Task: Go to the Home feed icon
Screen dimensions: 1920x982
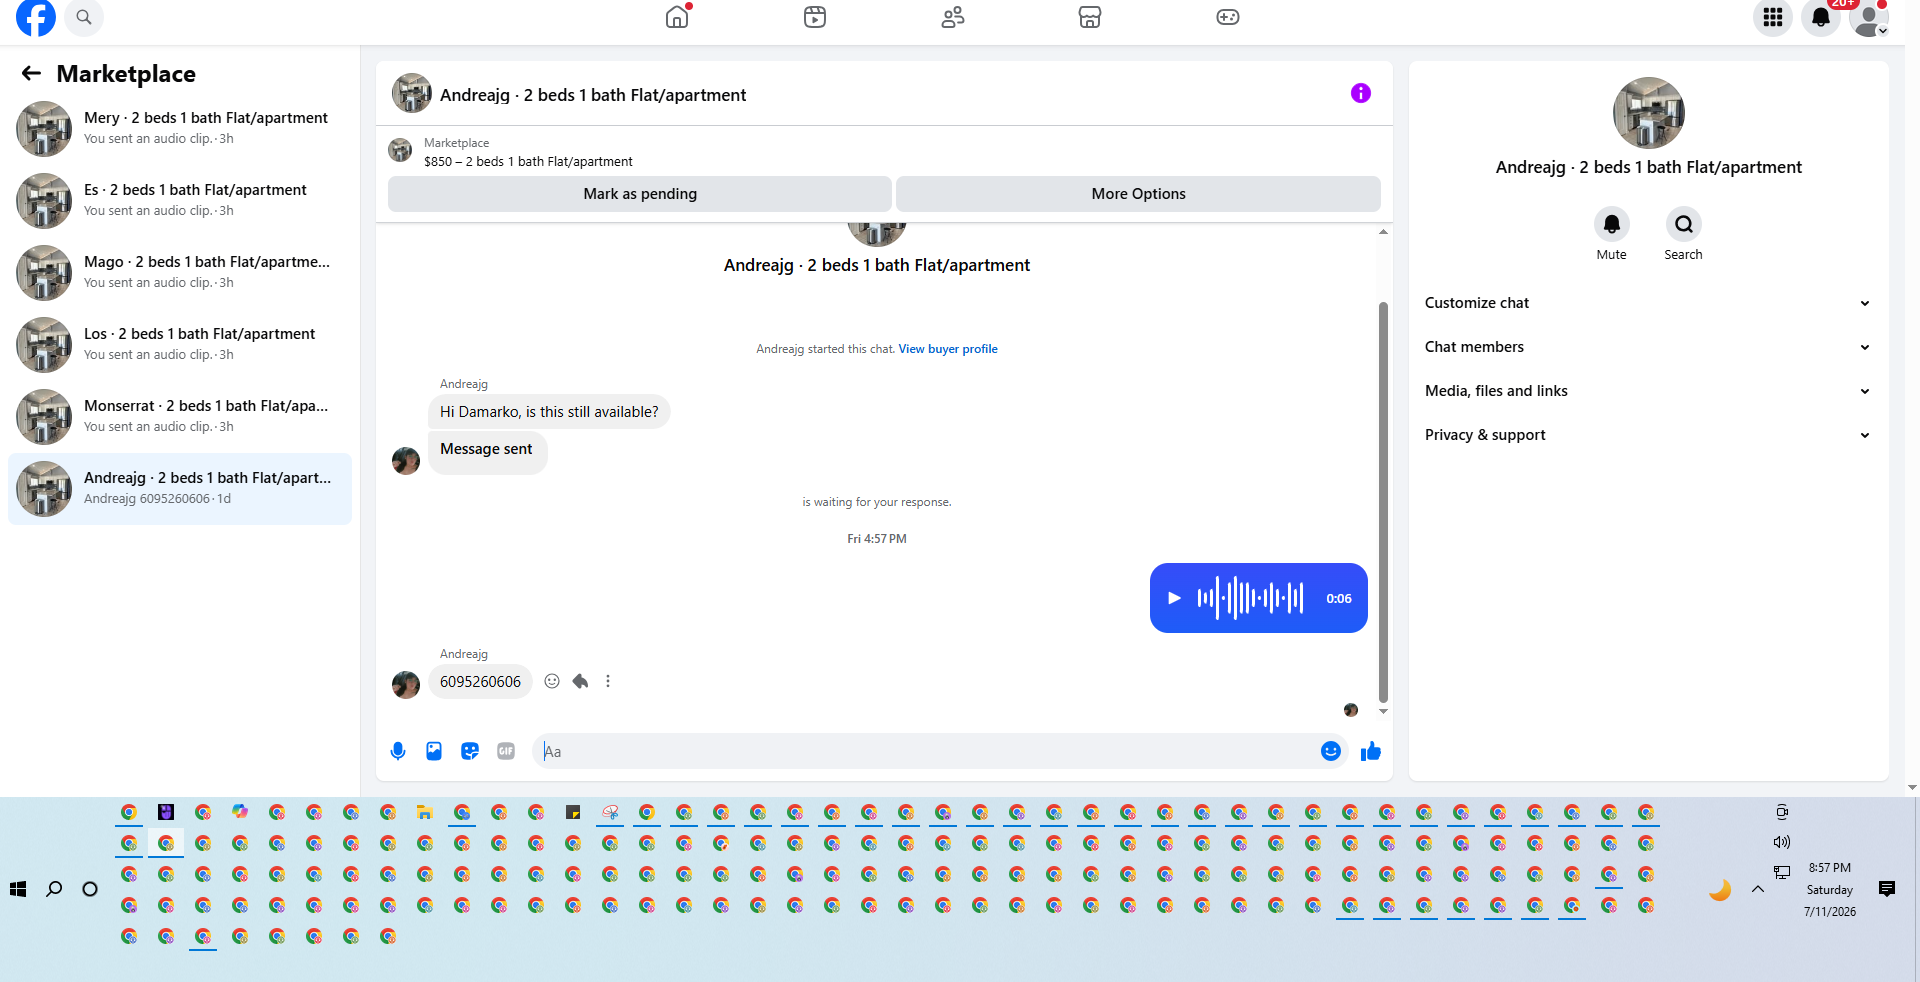Action: (677, 17)
